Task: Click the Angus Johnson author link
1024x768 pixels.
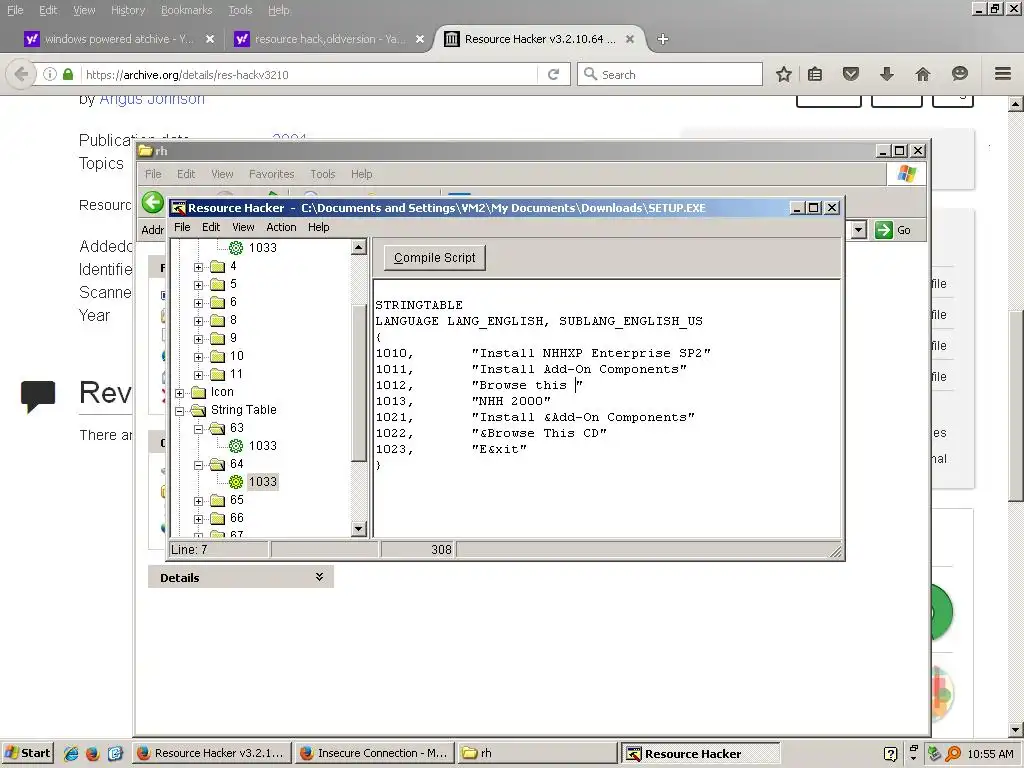Action: (x=152, y=99)
